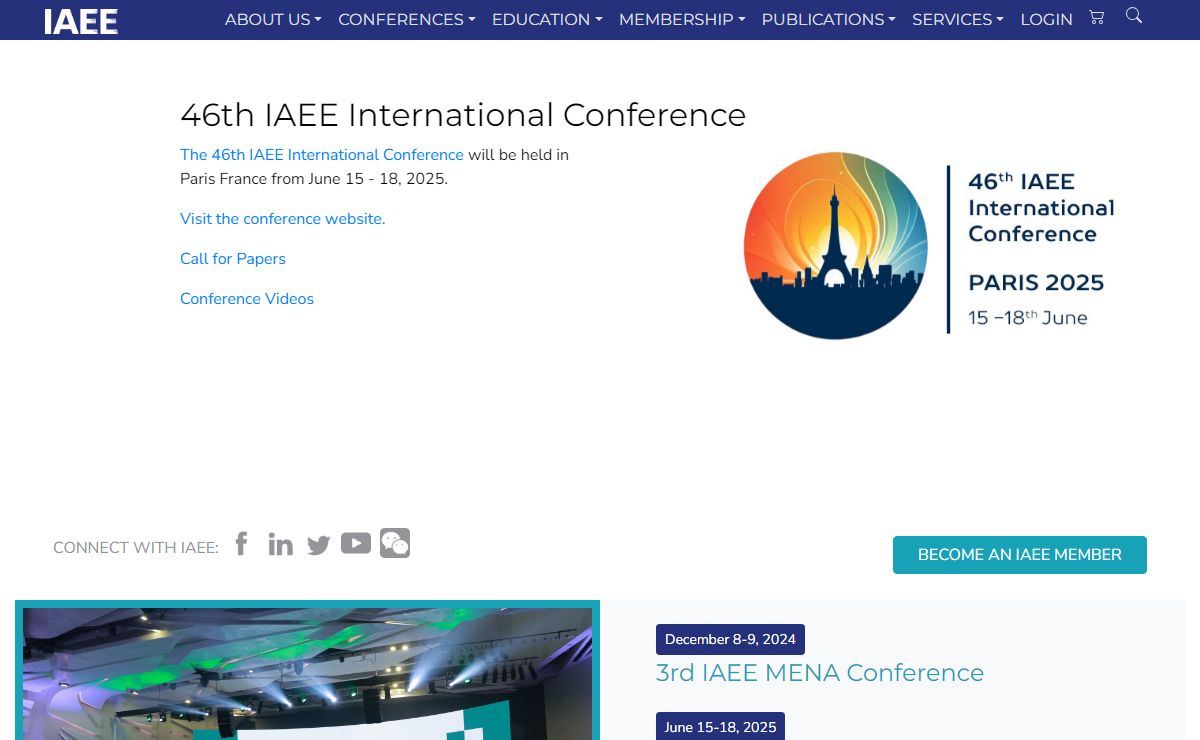This screenshot has width=1200, height=740.
Task: Expand the Membership dropdown menu
Action: tap(682, 20)
